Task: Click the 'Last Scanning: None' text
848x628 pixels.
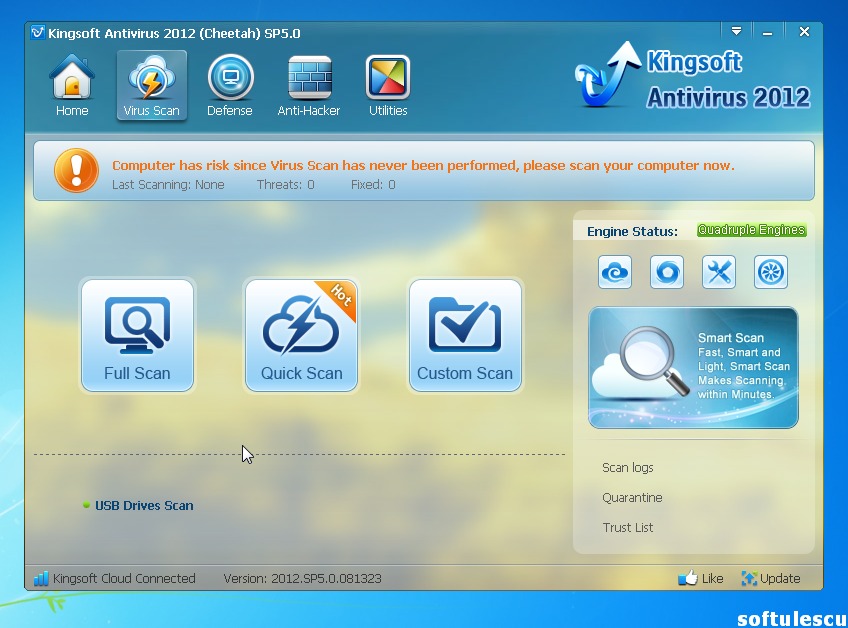Action: (x=168, y=184)
